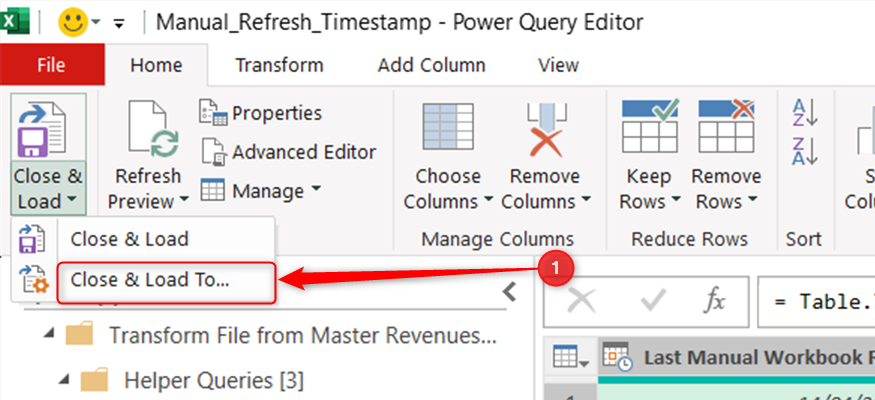Click the fx function icon

click(714, 302)
